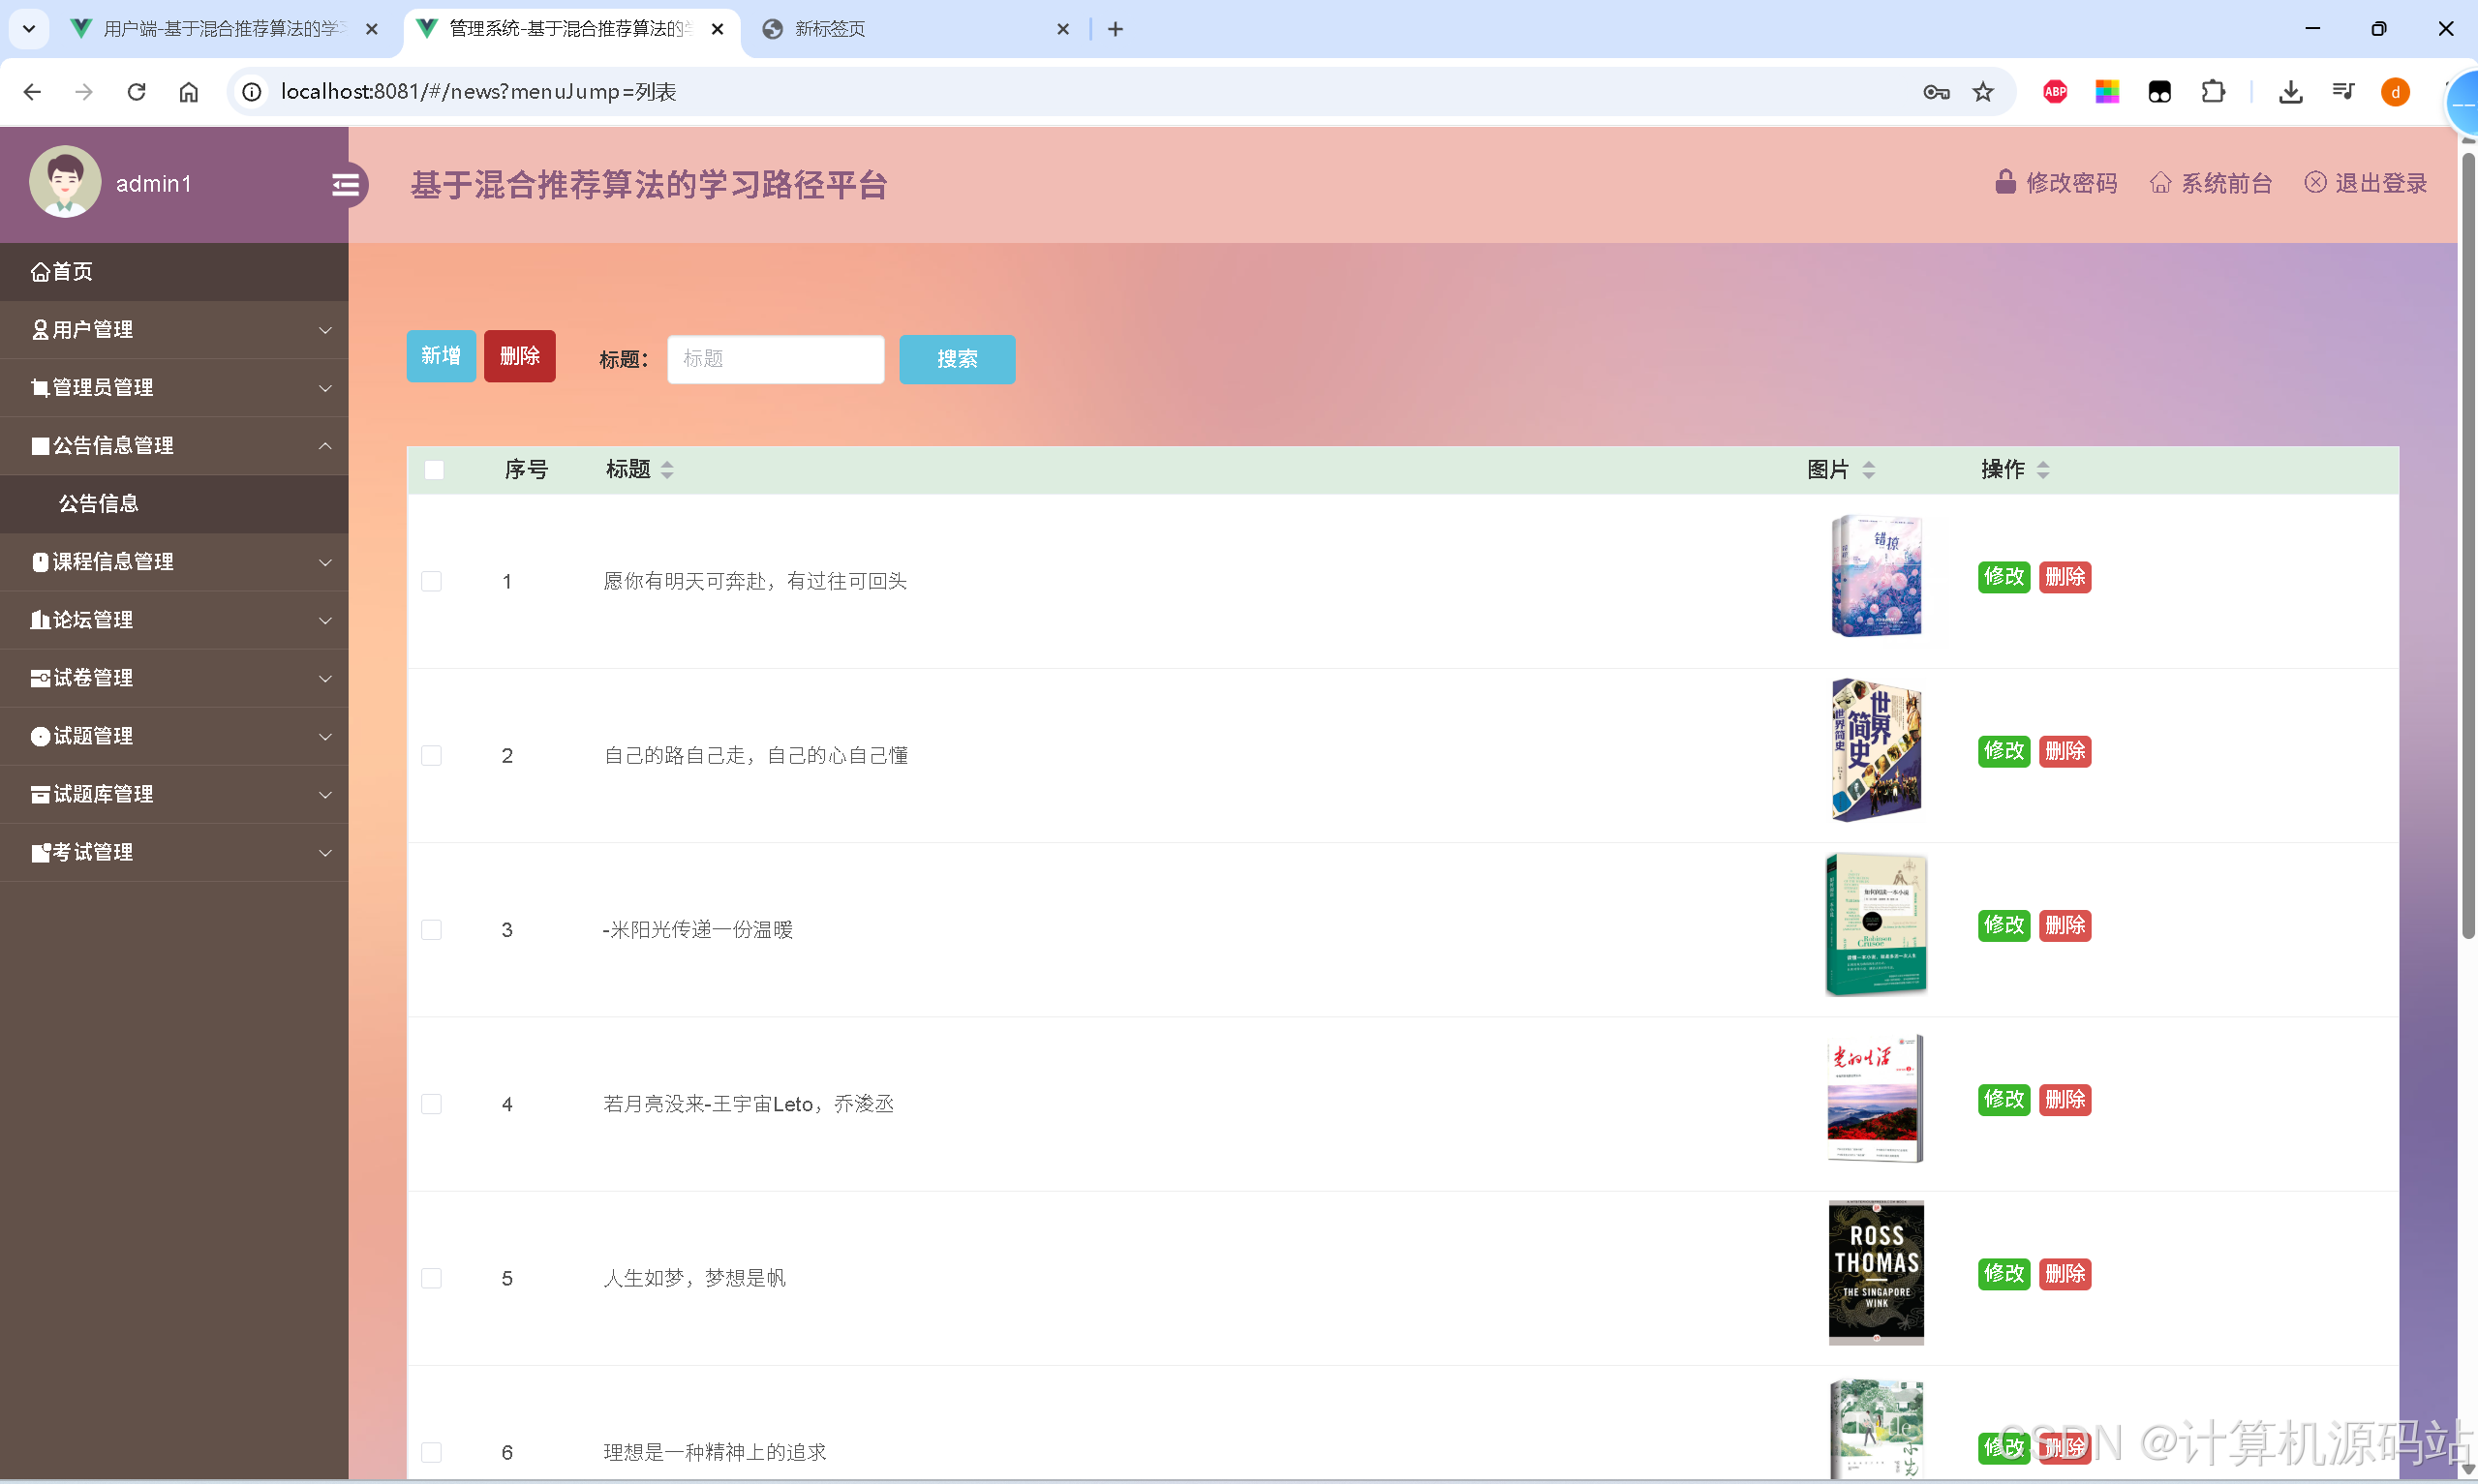2478x1484 pixels.
Task: Tick the checkbox for row 1
Action: pos(432,580)
